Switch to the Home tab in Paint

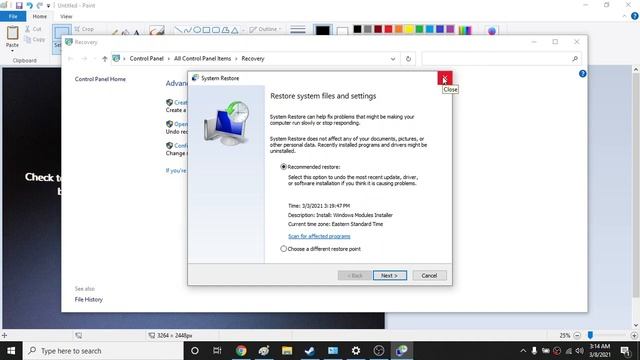40,16
